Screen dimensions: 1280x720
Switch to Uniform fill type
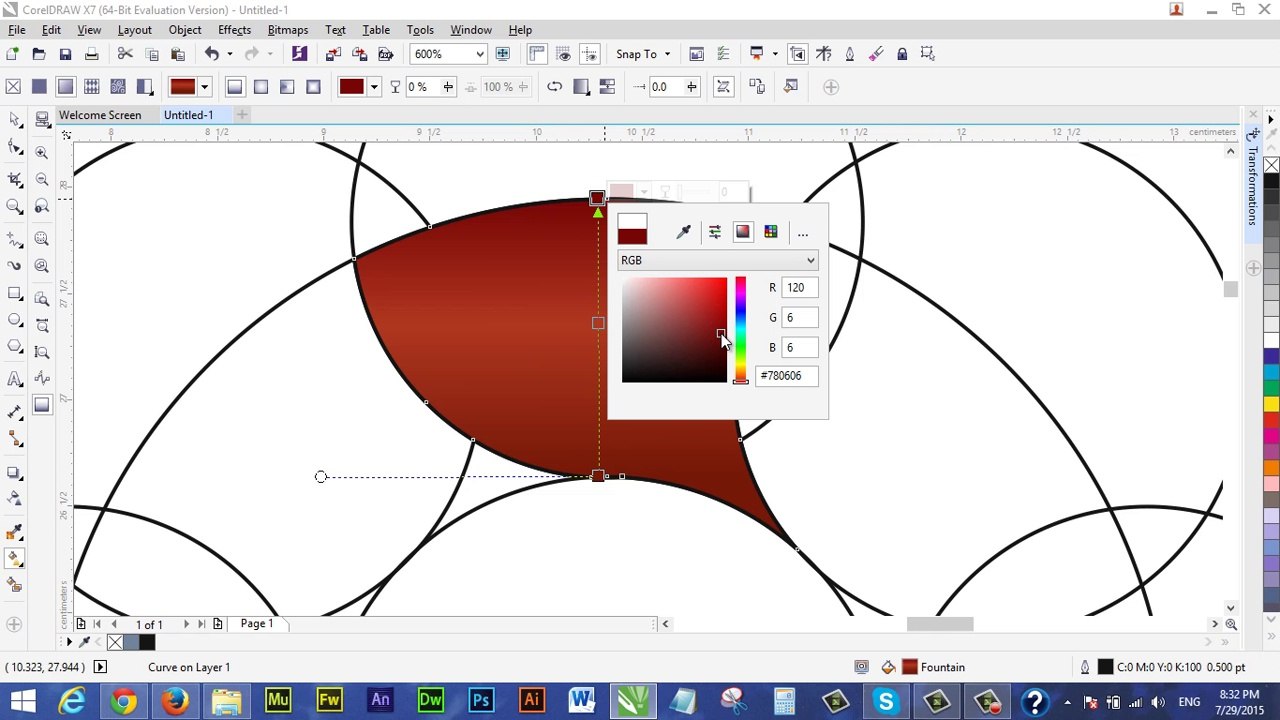tap(39, 87)
